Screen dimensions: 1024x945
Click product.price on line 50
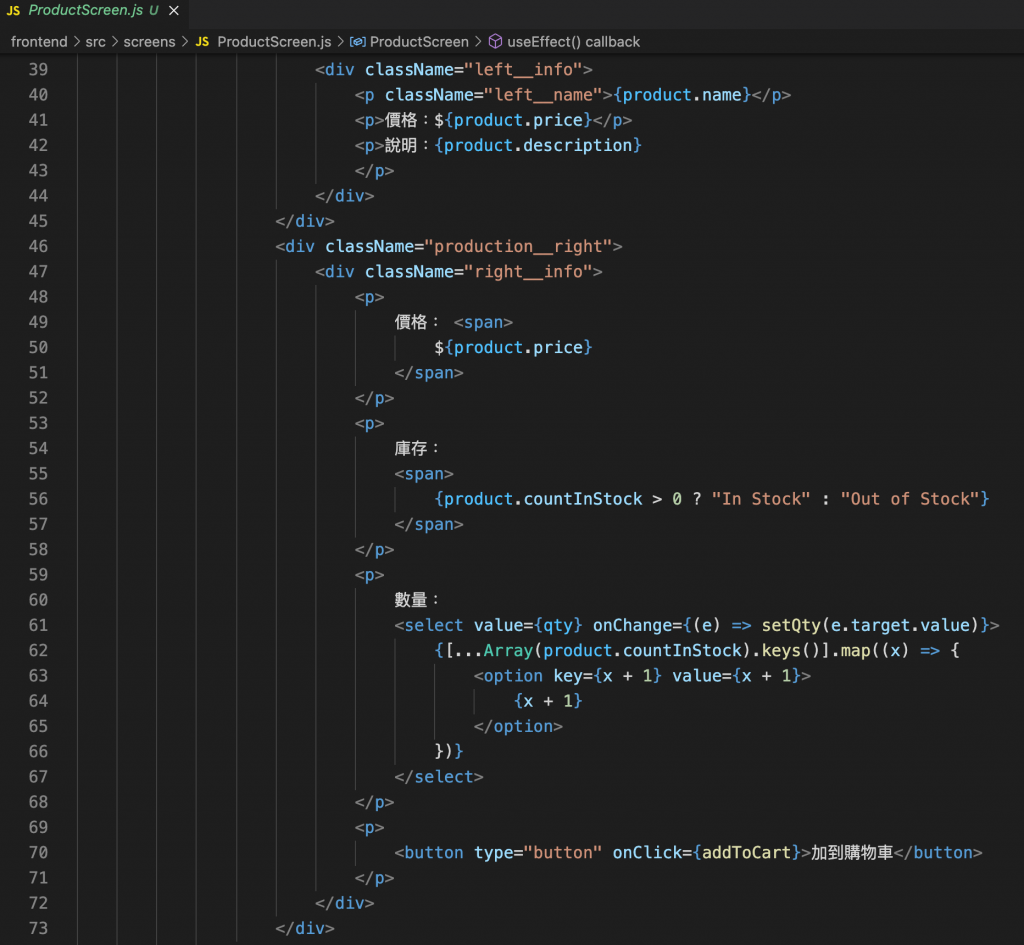pos(518,347)
